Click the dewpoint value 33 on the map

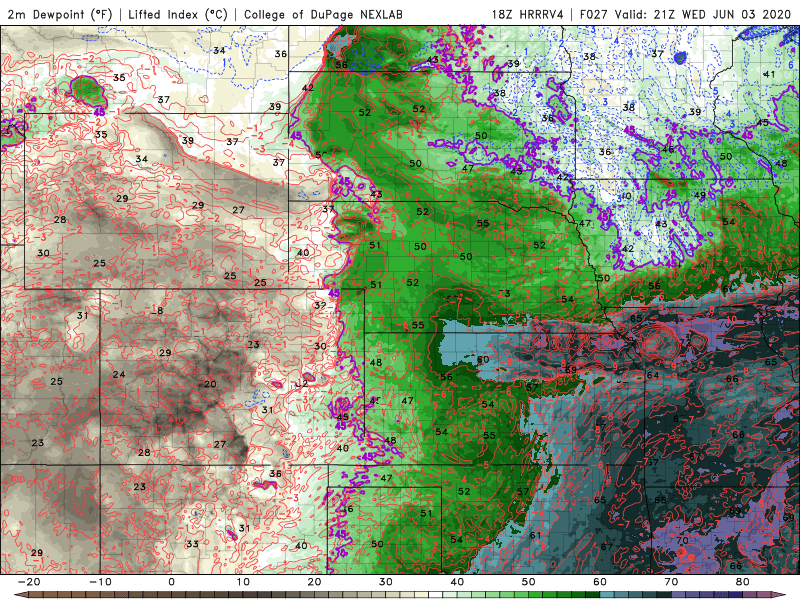click(192, 544)
